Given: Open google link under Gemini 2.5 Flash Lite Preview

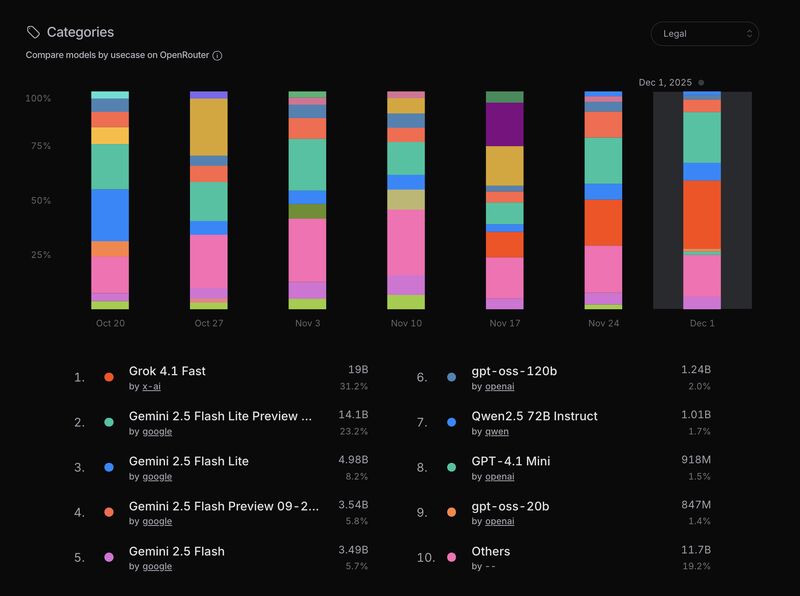Looking at the screenshot, I should coord(157,432).
